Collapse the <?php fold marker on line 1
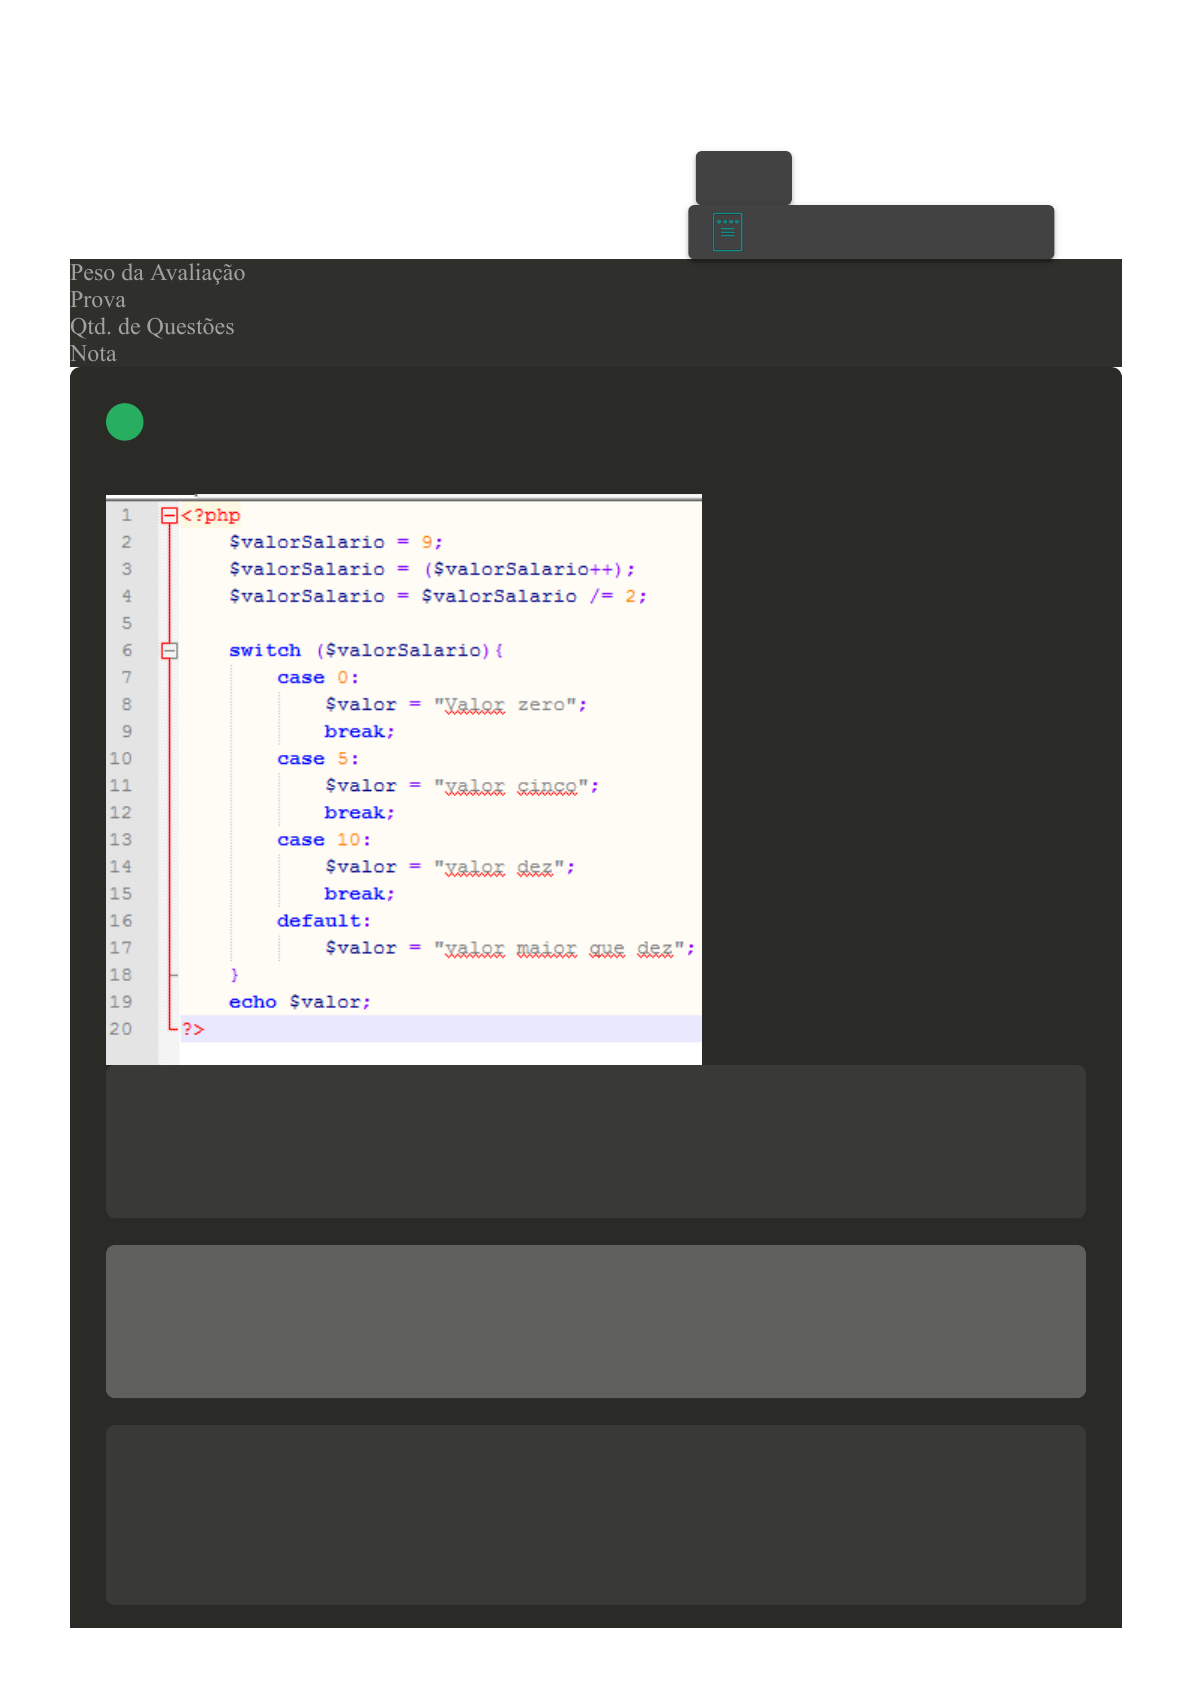The width and height of the screenshot is (1190, 1684). [169, 516]
